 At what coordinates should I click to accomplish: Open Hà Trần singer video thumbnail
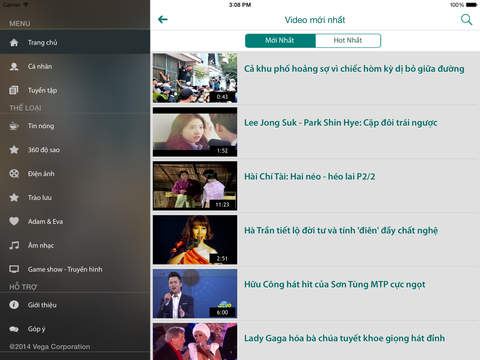tap(195, 240)
